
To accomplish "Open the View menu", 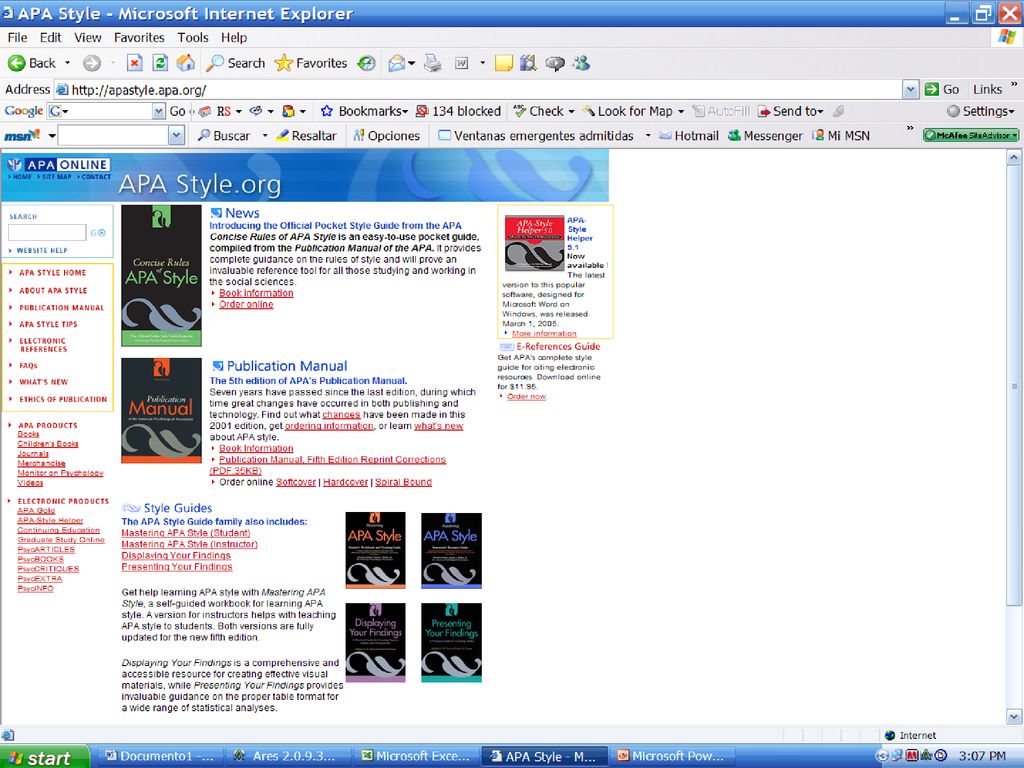I will tap(88, 37).
